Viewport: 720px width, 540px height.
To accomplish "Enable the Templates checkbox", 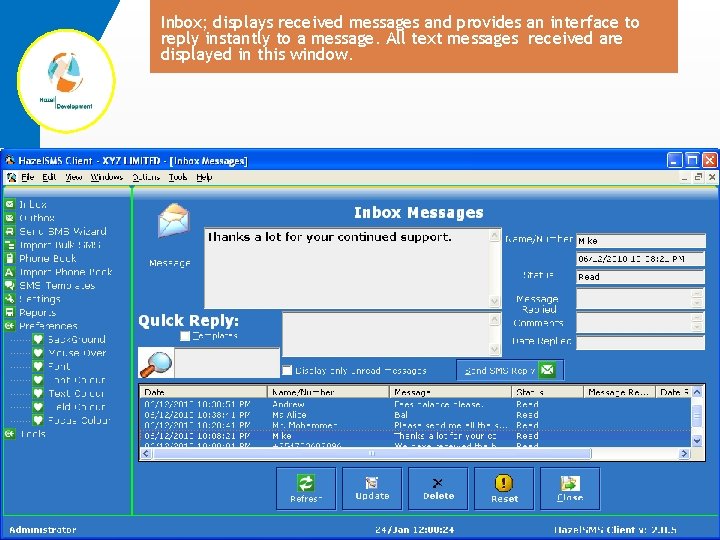I will click(x=185, y=336).
